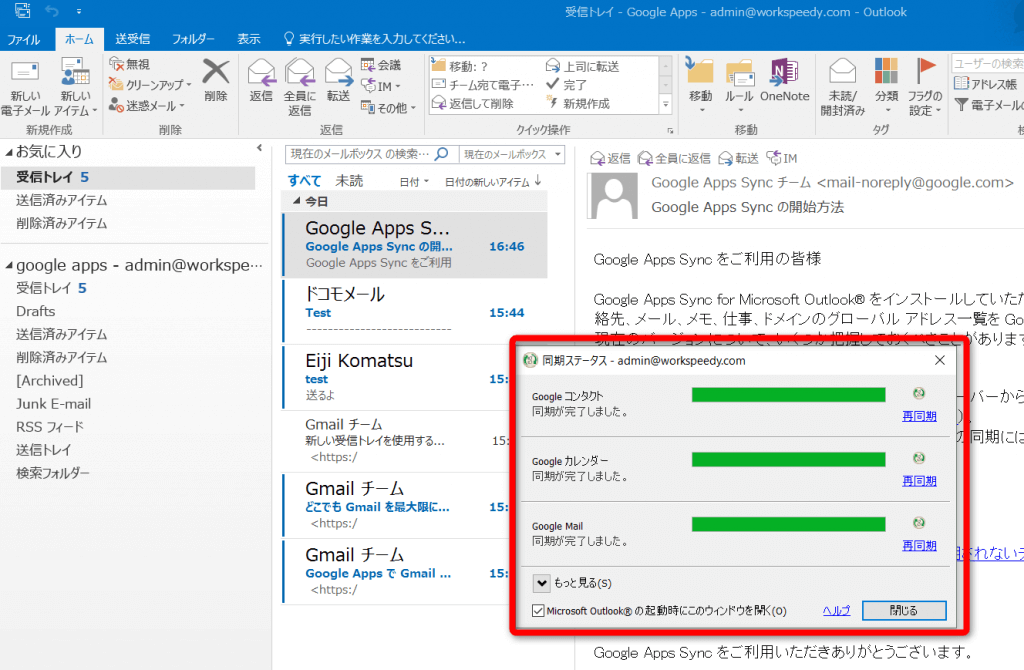Viewport: 1024px width, 670px height.
Task: Open the Drafts folder
Action: (36, 311)
